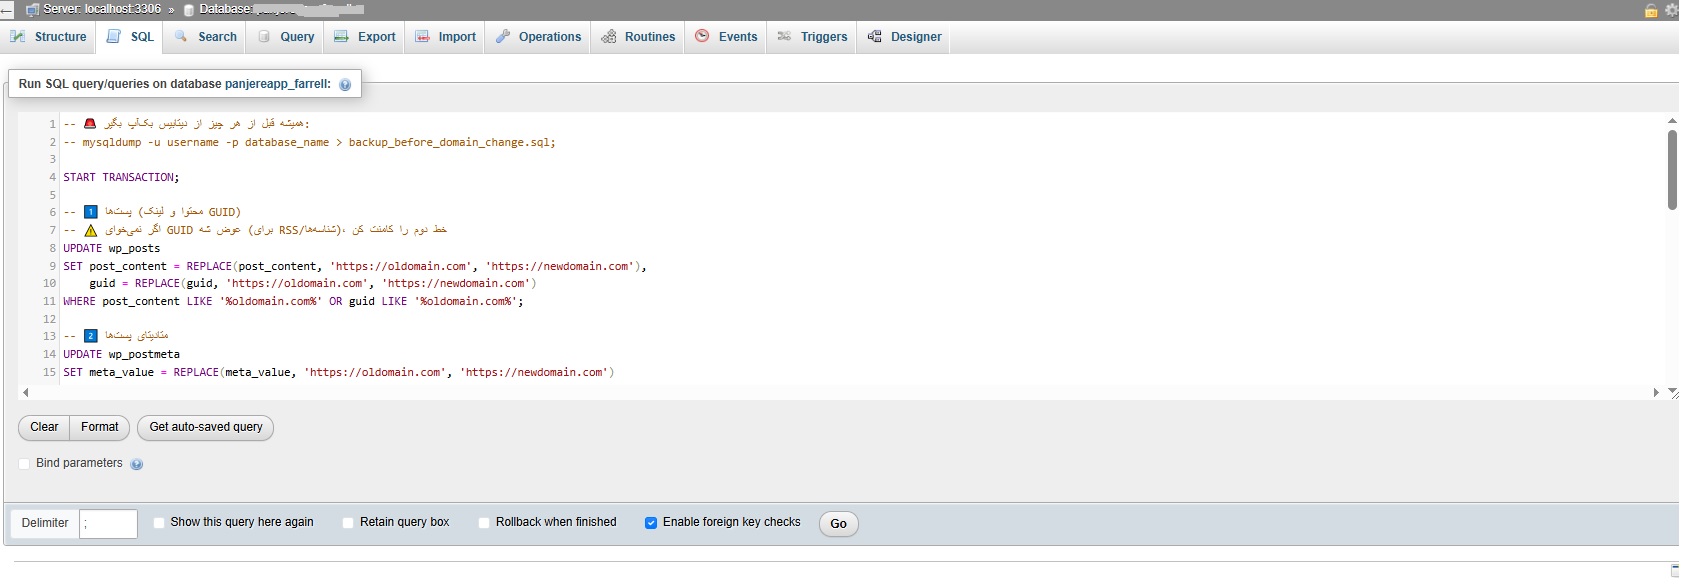Disable foreign key checks checkbox
This screenshot has width=1687, height=584.
tap(651, 523)
